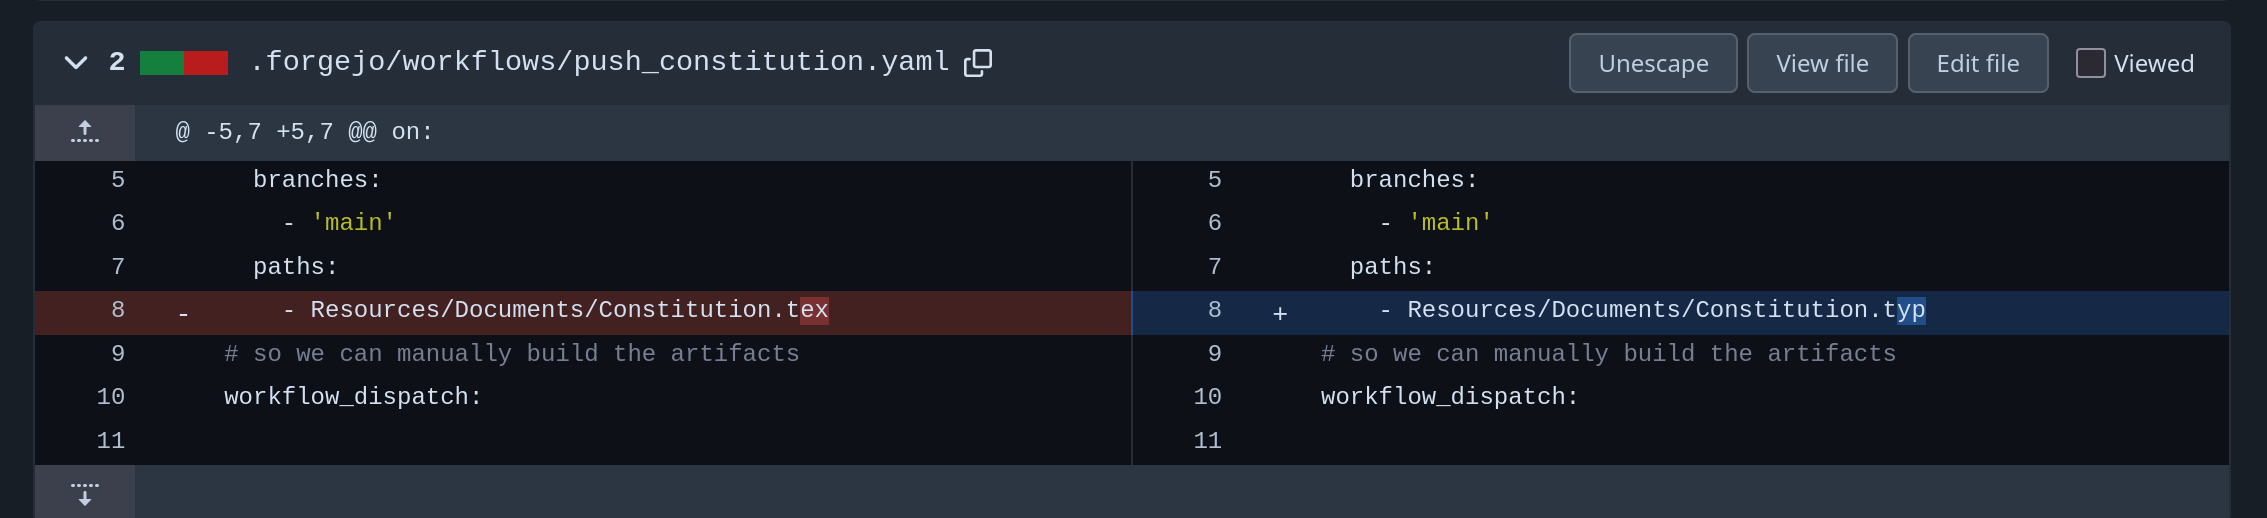
Task: Click left-side line number 5
Action: 118,180
